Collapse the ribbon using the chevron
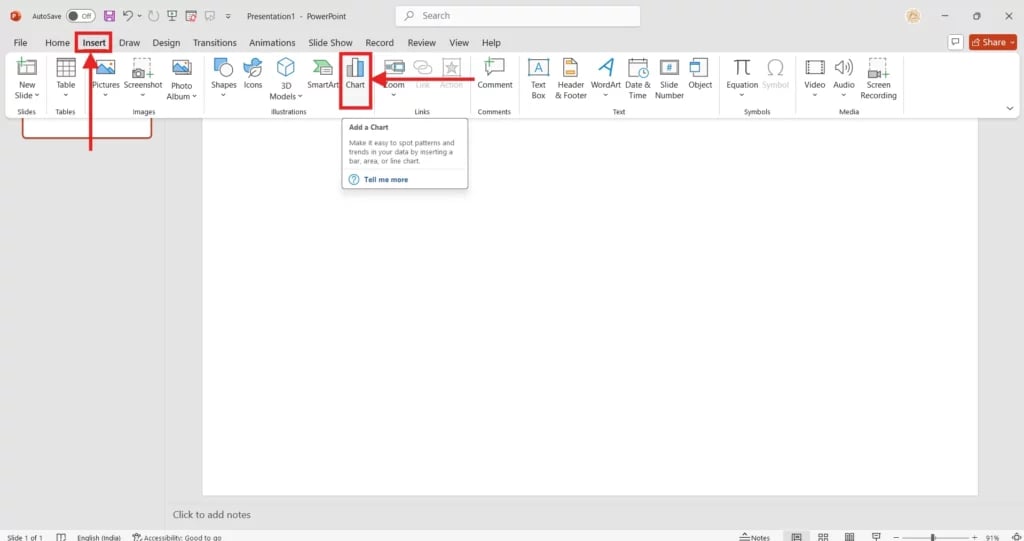1024x541 pixels. click(x=1009, y=108)
